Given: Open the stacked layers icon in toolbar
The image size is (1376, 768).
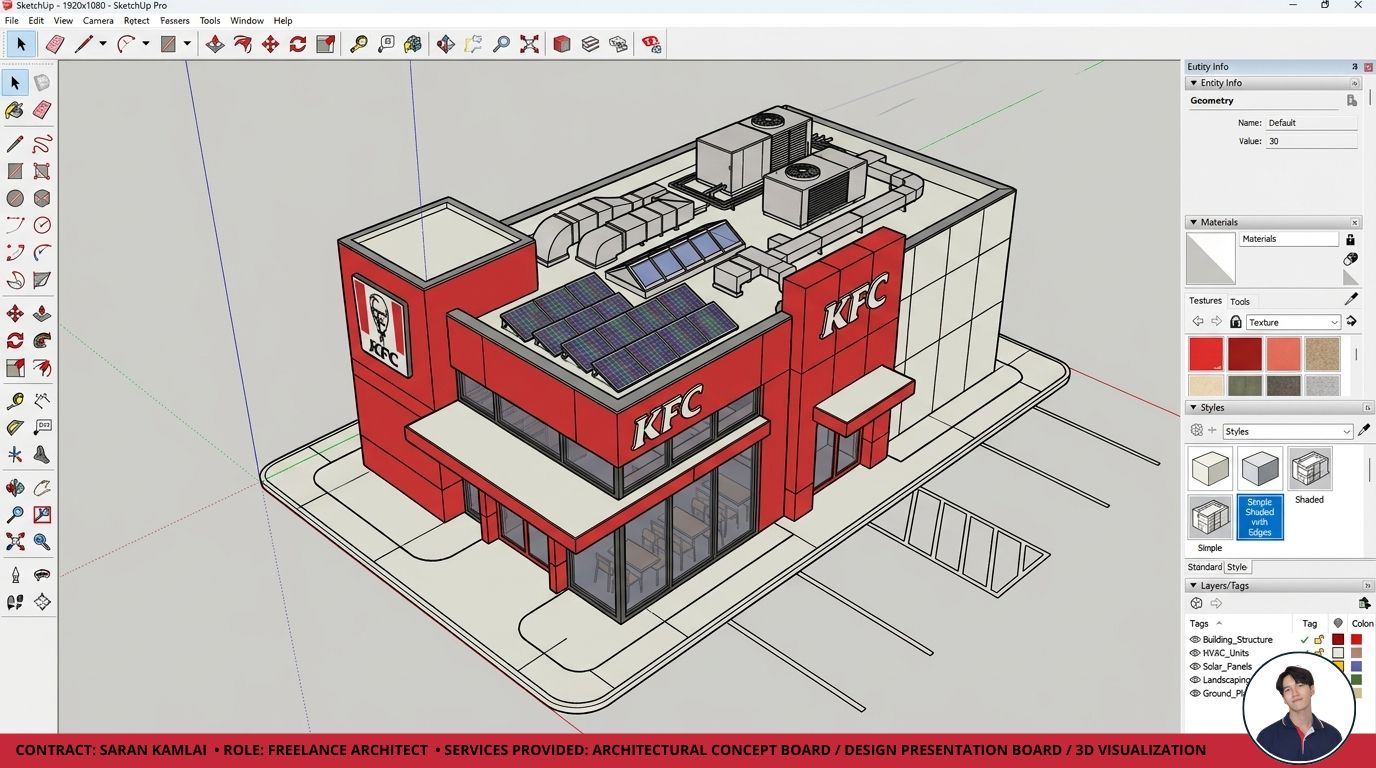Looking at the screenshot, I should tap(590, 44).
